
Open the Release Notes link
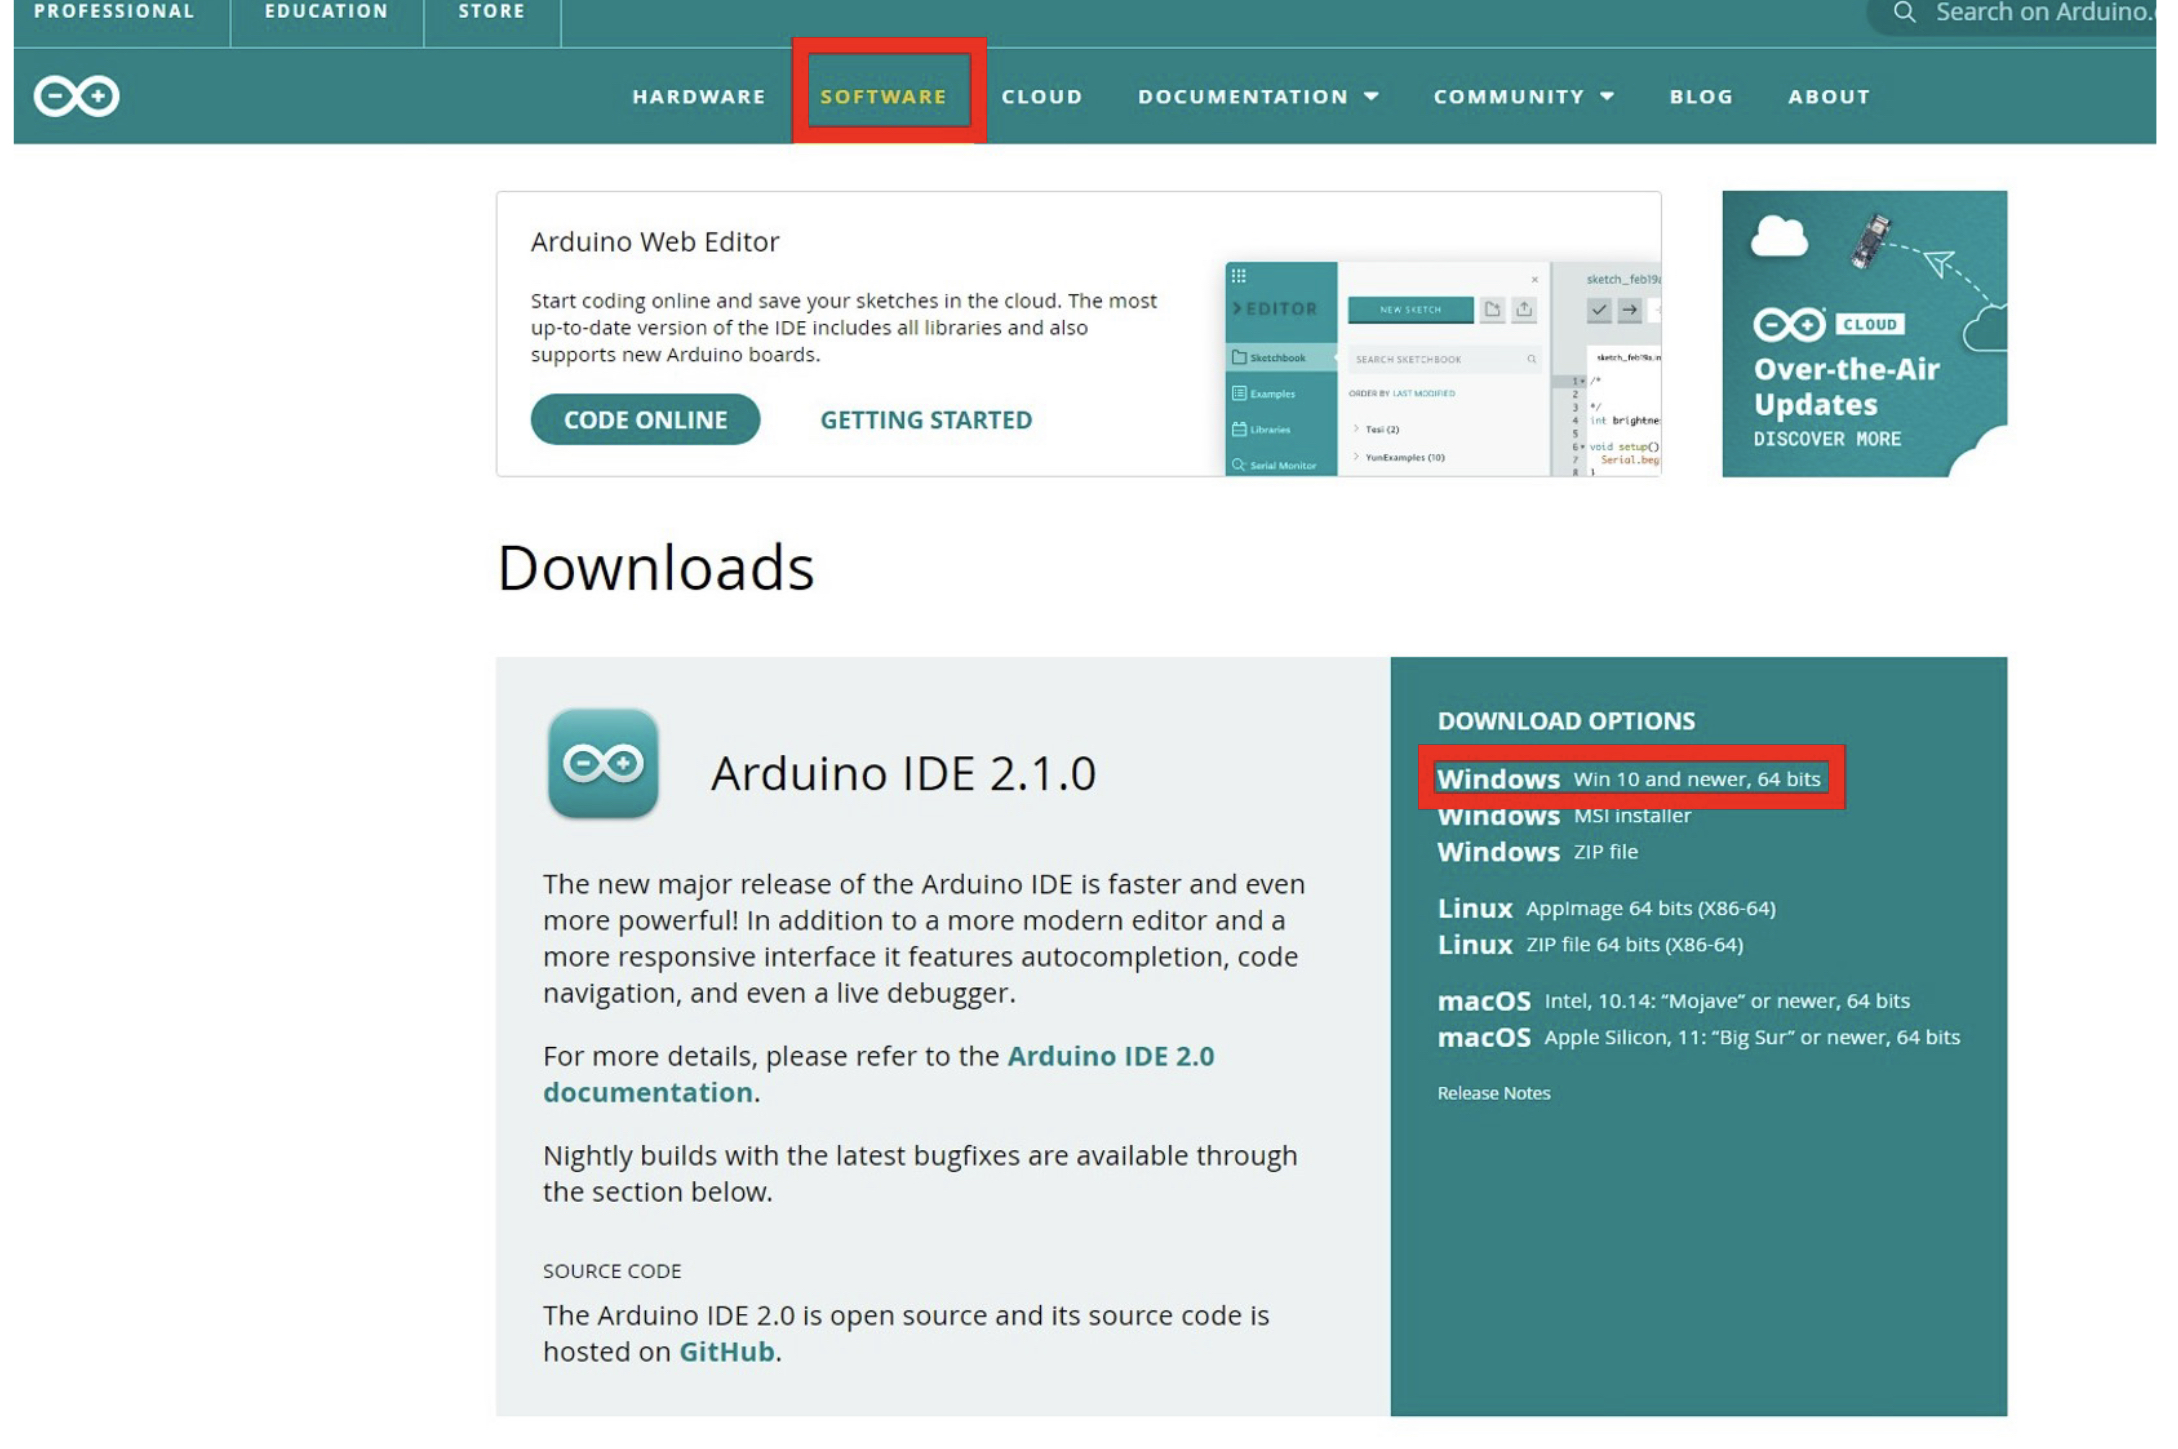(x=1493, y=1093)
